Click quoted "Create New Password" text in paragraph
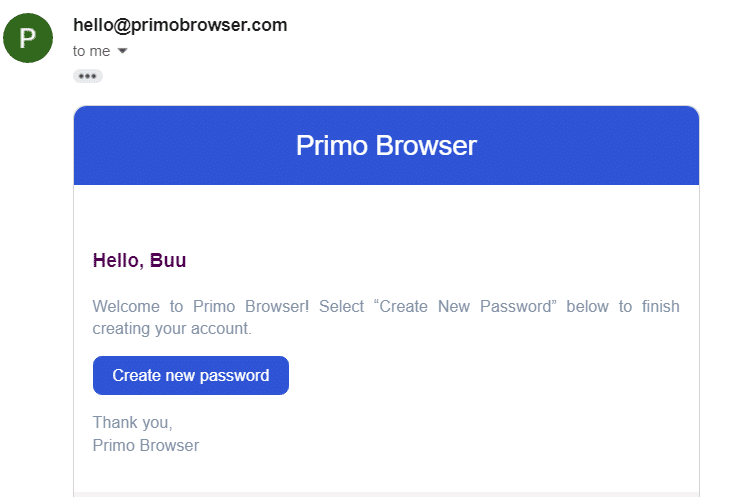The image size is (746, 497). 465,306
